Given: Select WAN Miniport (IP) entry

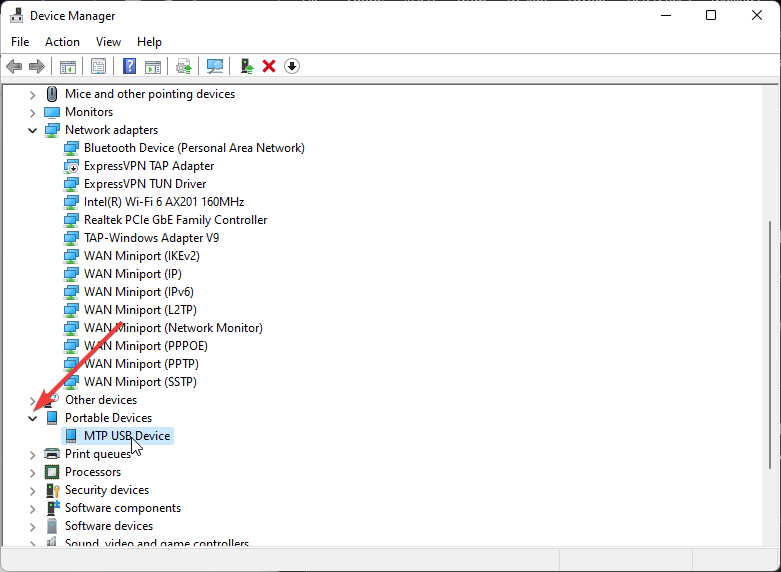Looking at the screenshot, I should point(133,274).
